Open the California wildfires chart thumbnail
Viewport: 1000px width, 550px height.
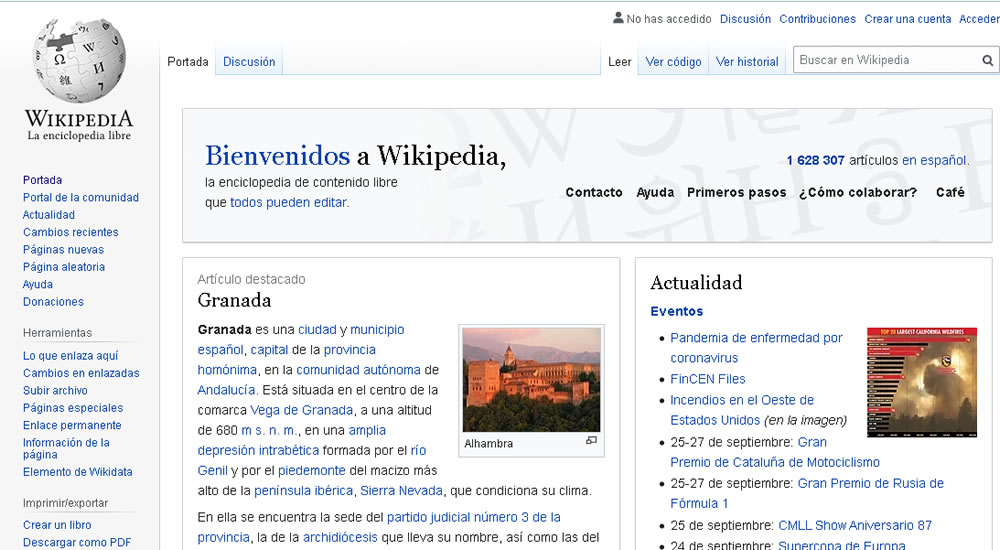[922, 382]
